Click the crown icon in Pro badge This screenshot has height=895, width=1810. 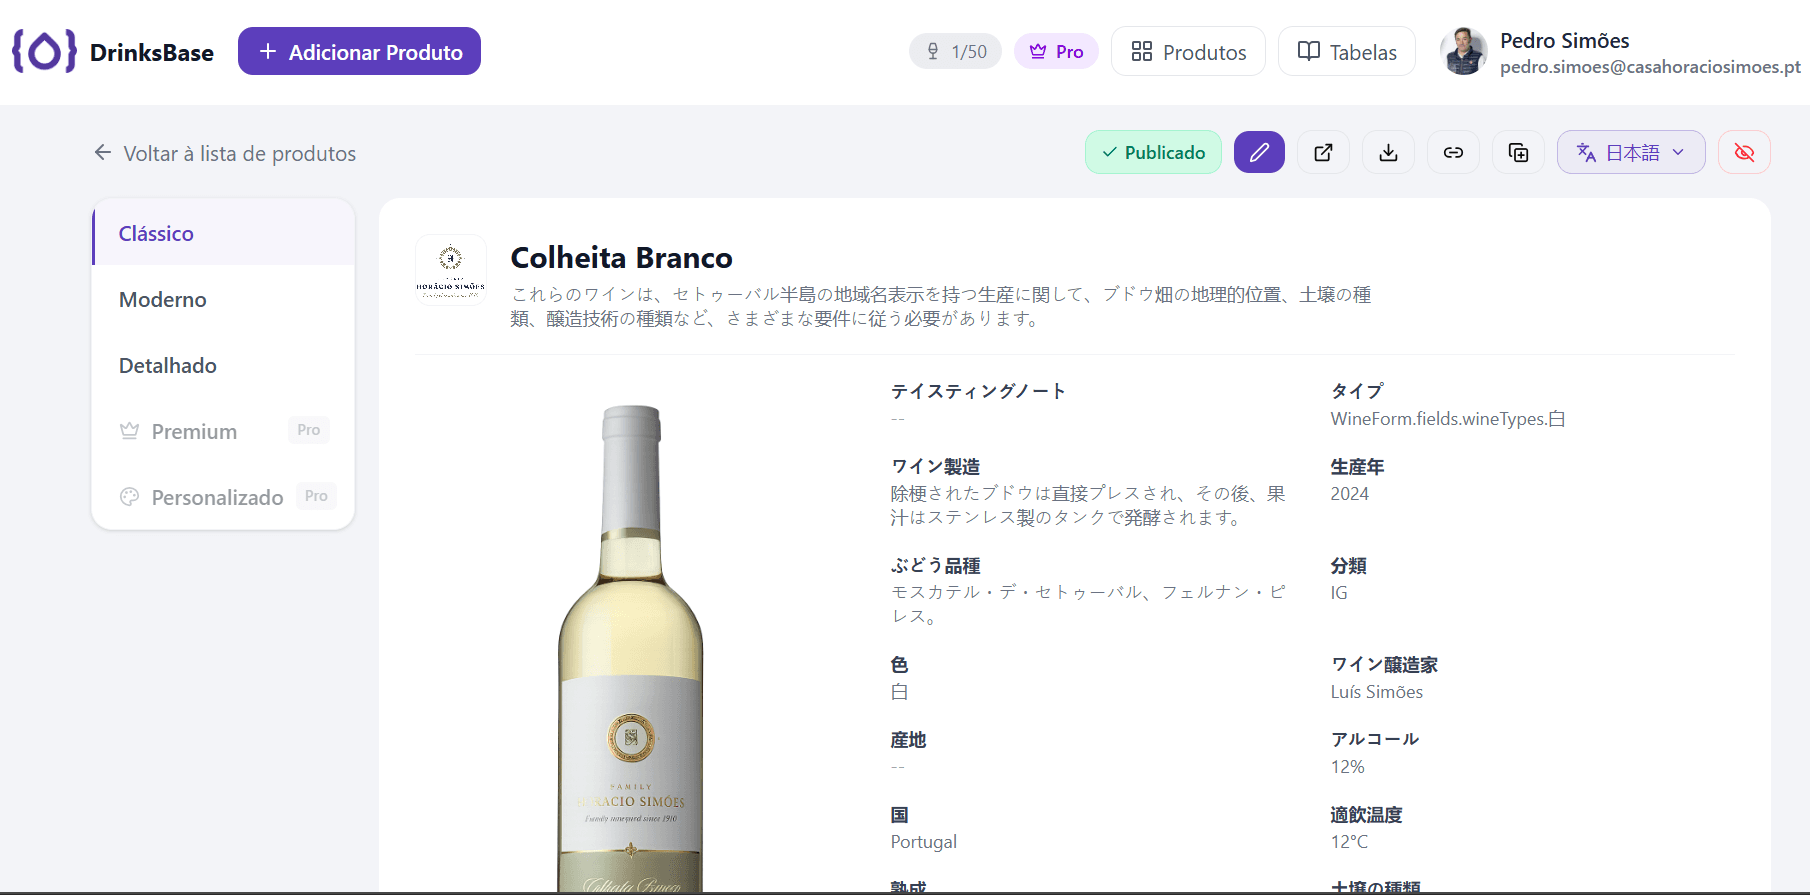coord(1038,51)
